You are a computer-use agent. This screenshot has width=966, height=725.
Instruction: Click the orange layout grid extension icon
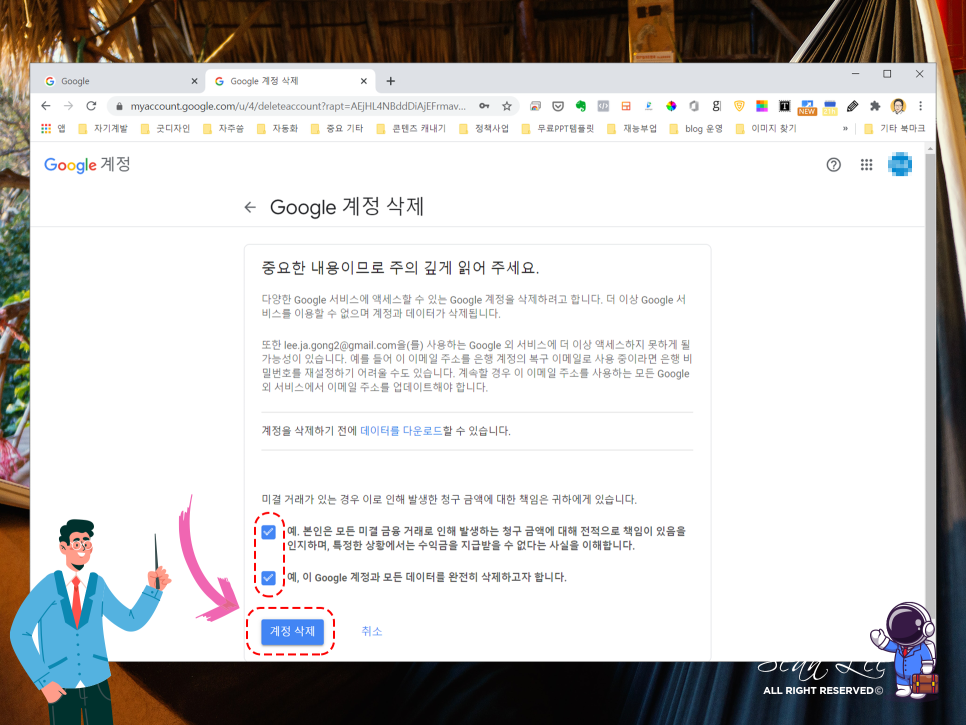pyautogui.click(x=626, y=106)
